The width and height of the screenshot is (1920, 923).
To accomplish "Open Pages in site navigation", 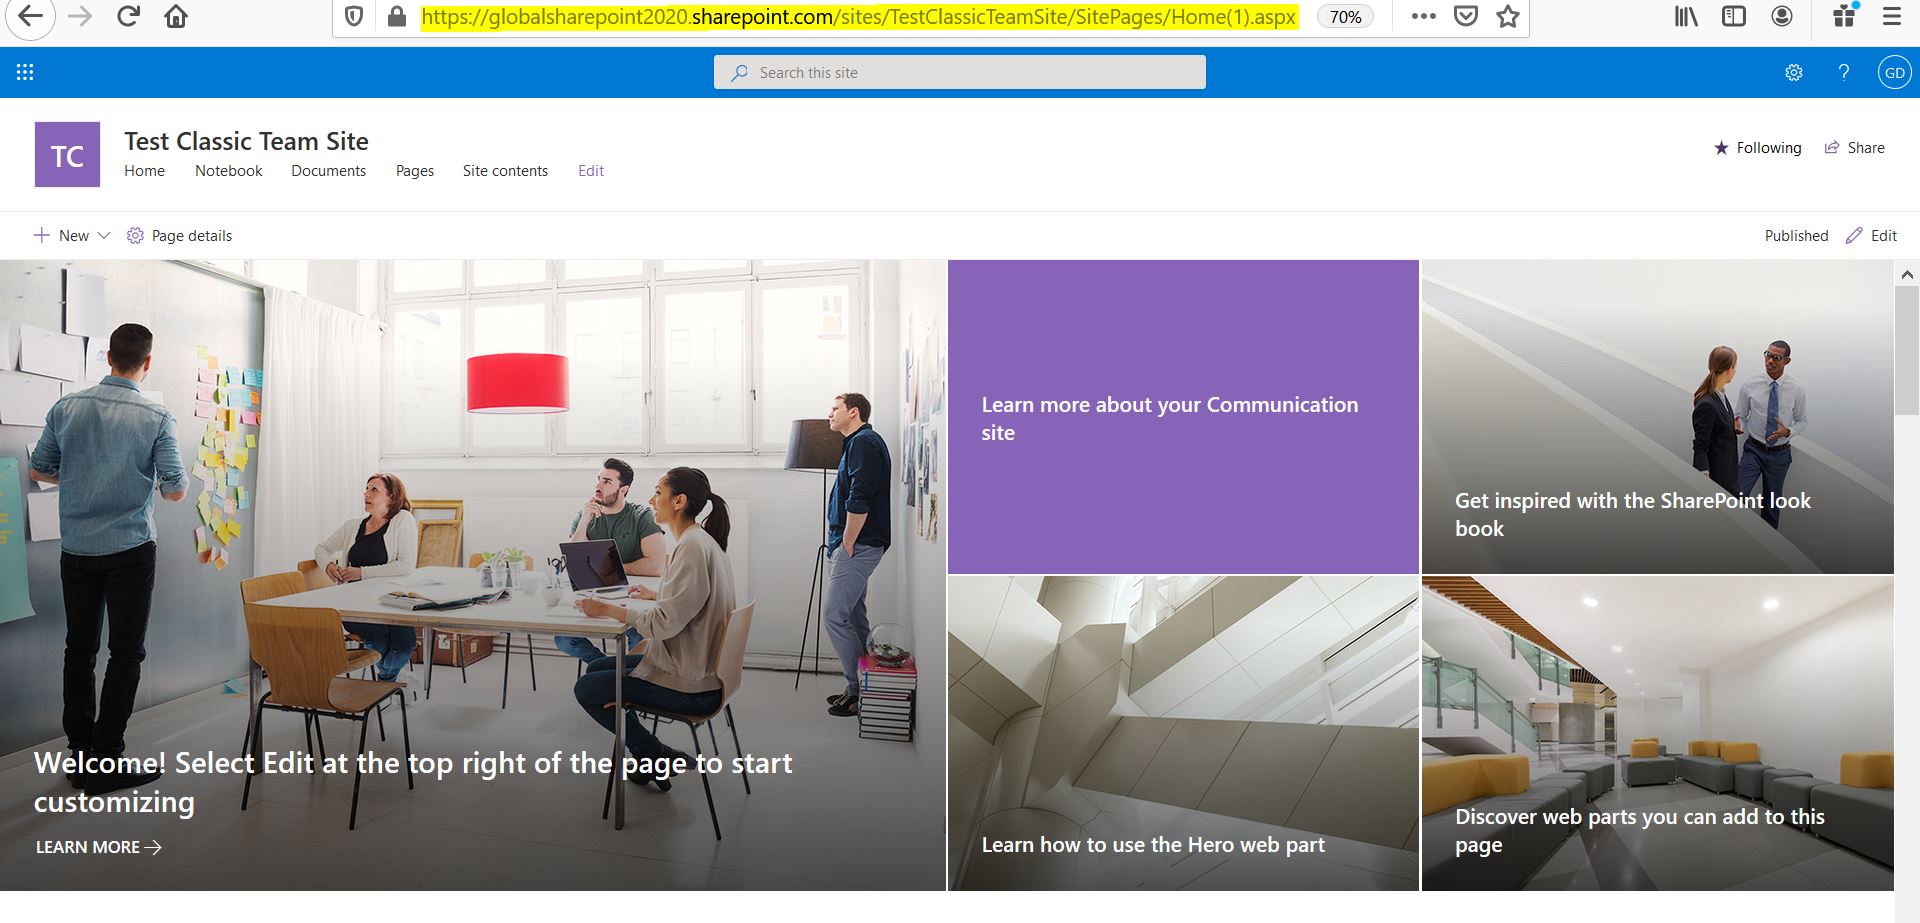I will coord(415,171).
